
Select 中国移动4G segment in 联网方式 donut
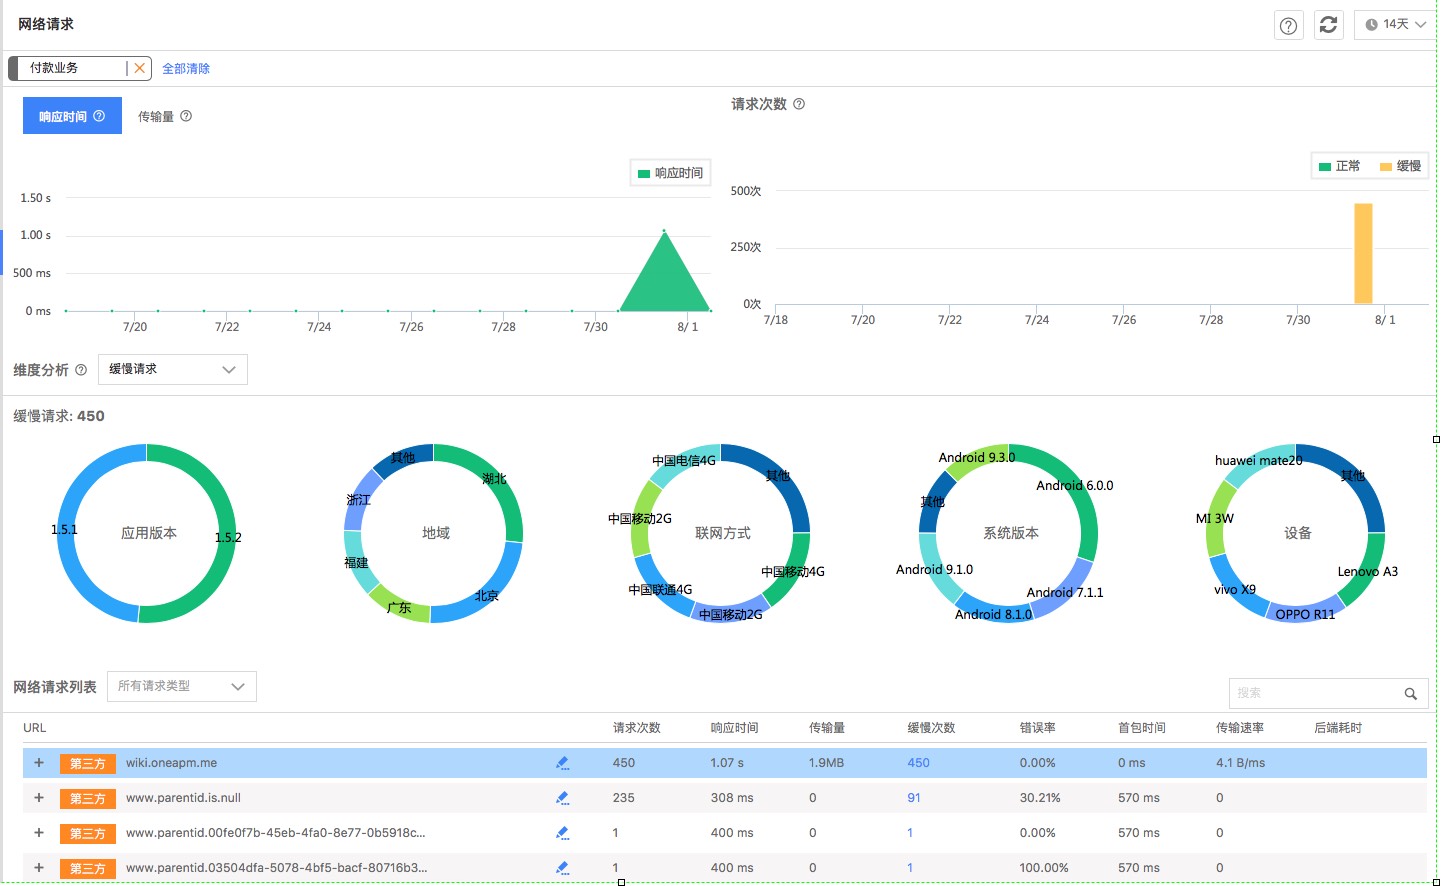[792, 572]
